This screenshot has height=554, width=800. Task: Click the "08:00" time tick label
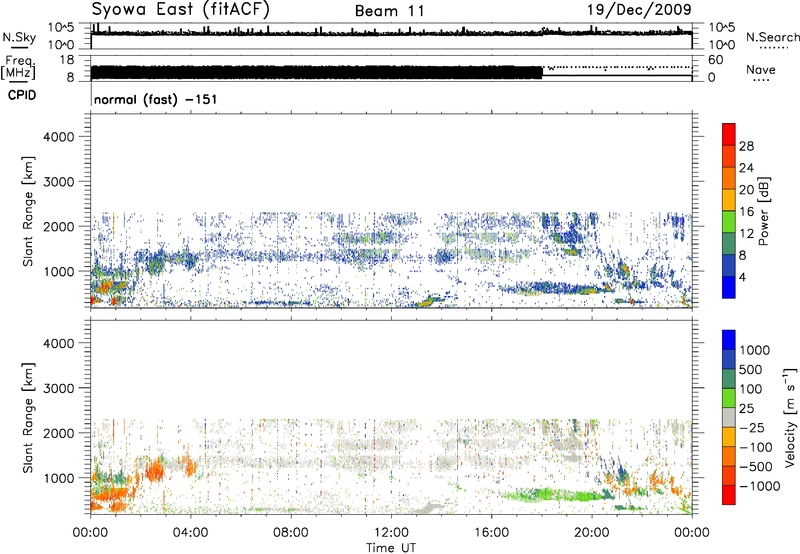[290, 533]
